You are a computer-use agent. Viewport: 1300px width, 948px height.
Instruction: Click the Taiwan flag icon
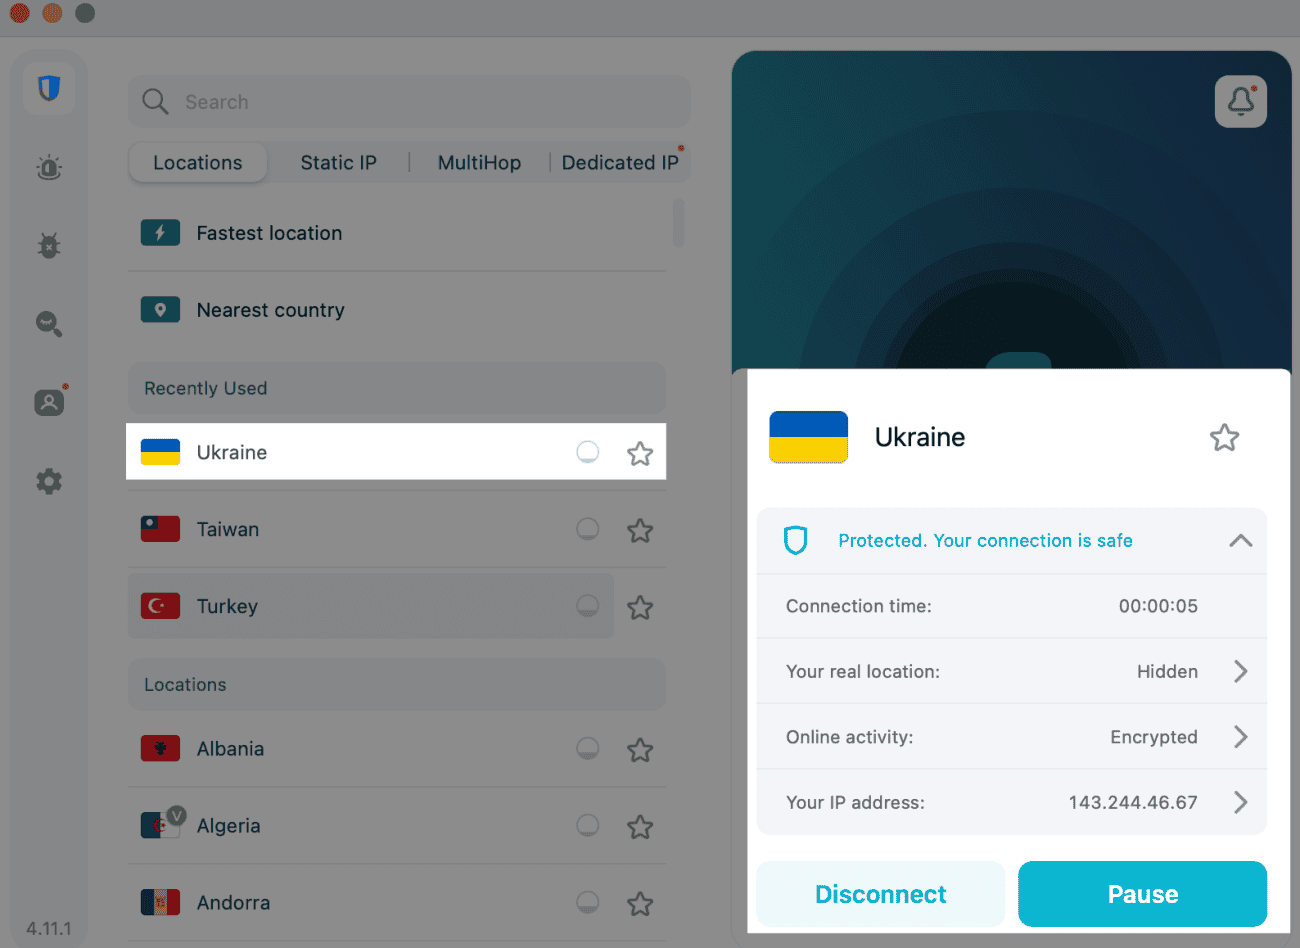(160, 529)
